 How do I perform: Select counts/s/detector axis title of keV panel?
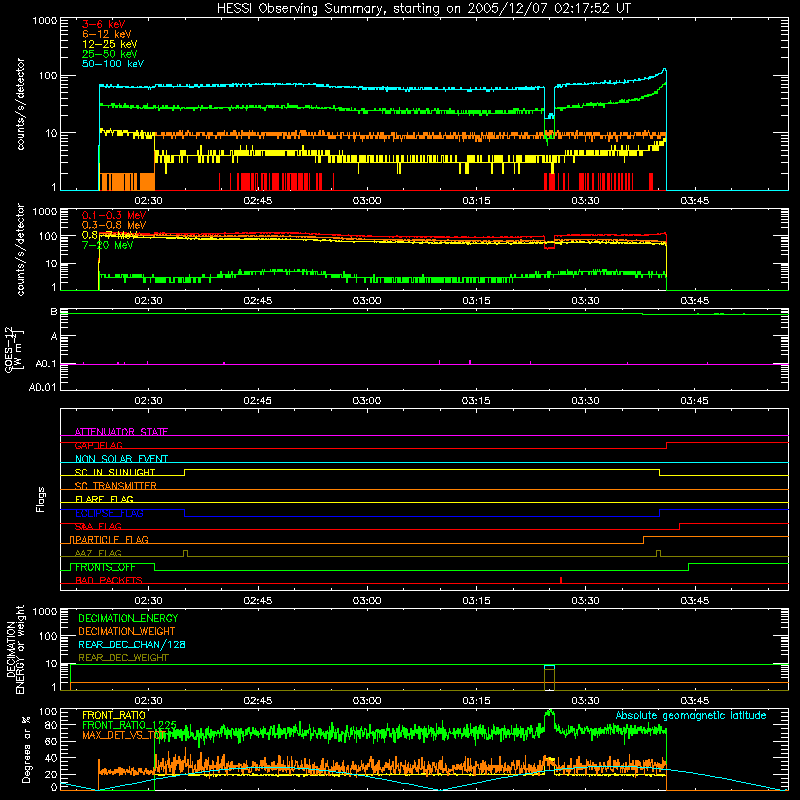pos(20,104)
